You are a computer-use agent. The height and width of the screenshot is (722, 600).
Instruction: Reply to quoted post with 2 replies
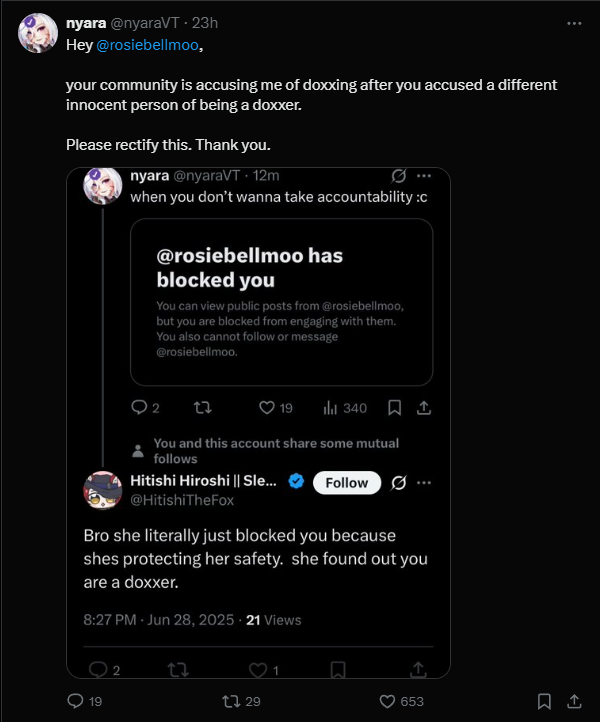[140, 408]
